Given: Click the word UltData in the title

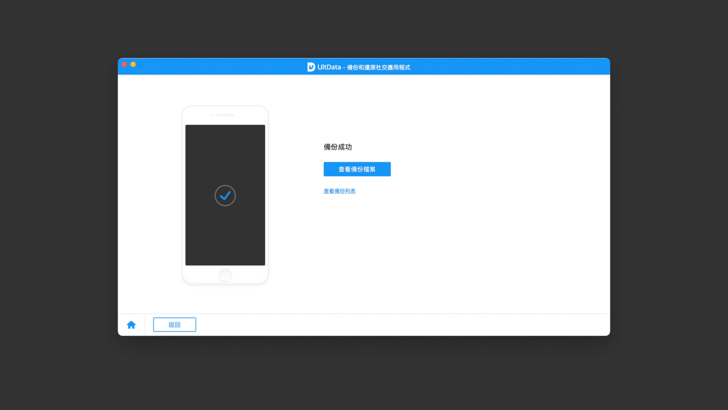Looking at the screenshot, I should [x=329, y=67].
